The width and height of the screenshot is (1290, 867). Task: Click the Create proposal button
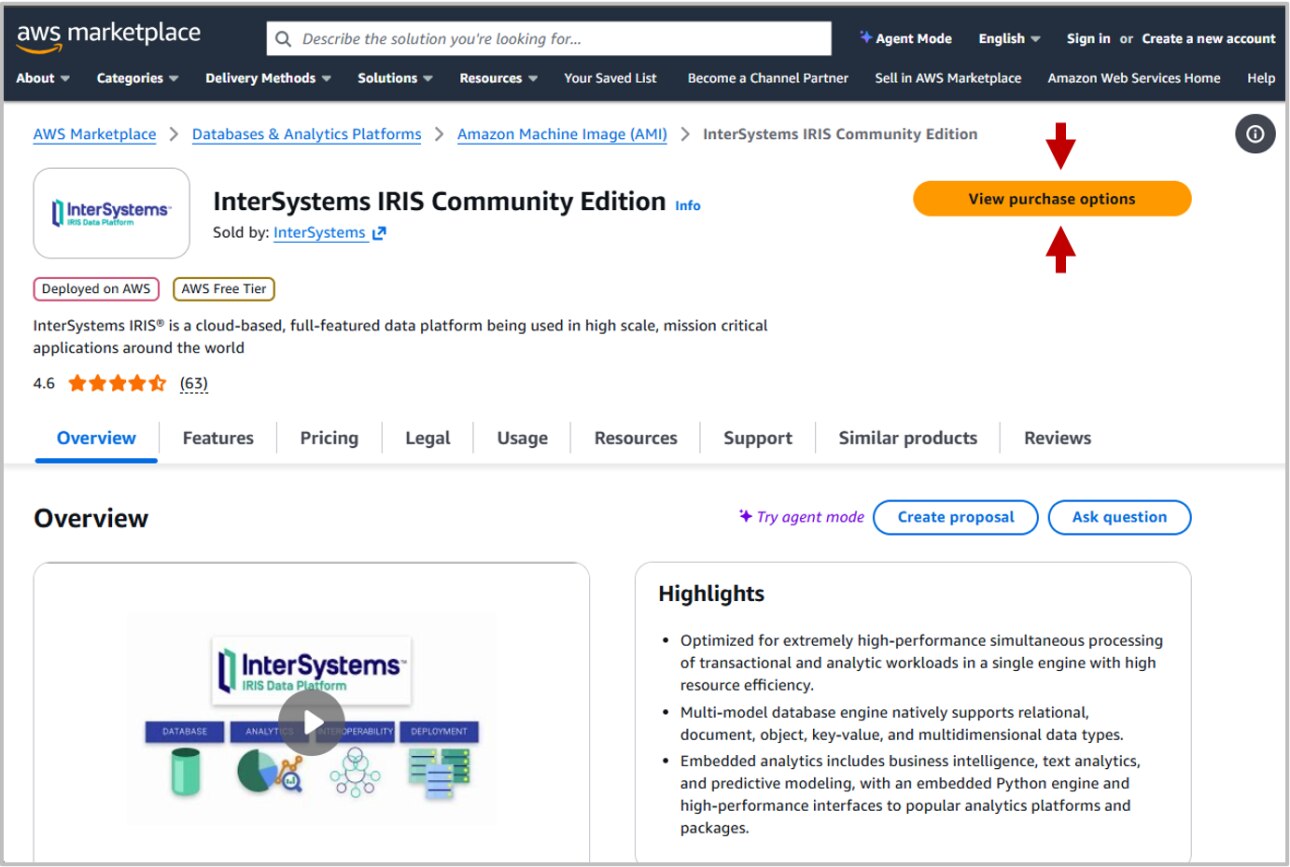coord(955,516)
